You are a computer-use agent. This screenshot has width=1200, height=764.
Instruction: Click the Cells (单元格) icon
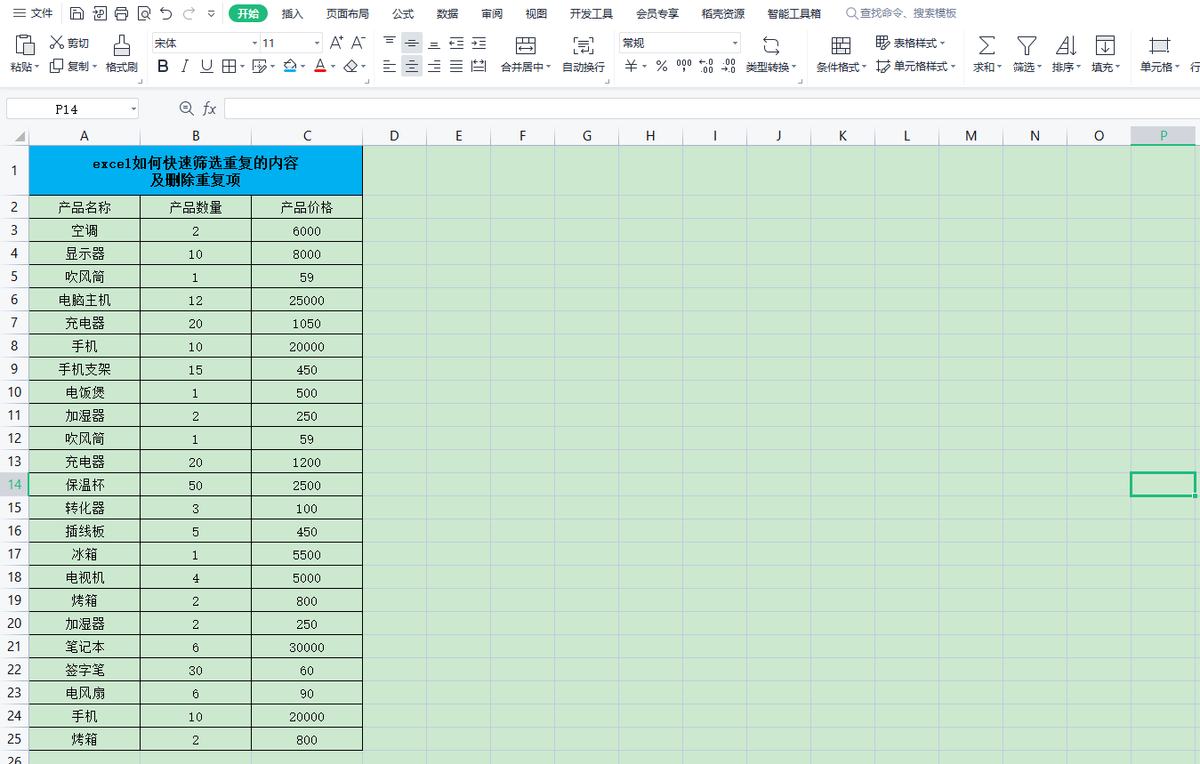click(x=1160, y=45)
